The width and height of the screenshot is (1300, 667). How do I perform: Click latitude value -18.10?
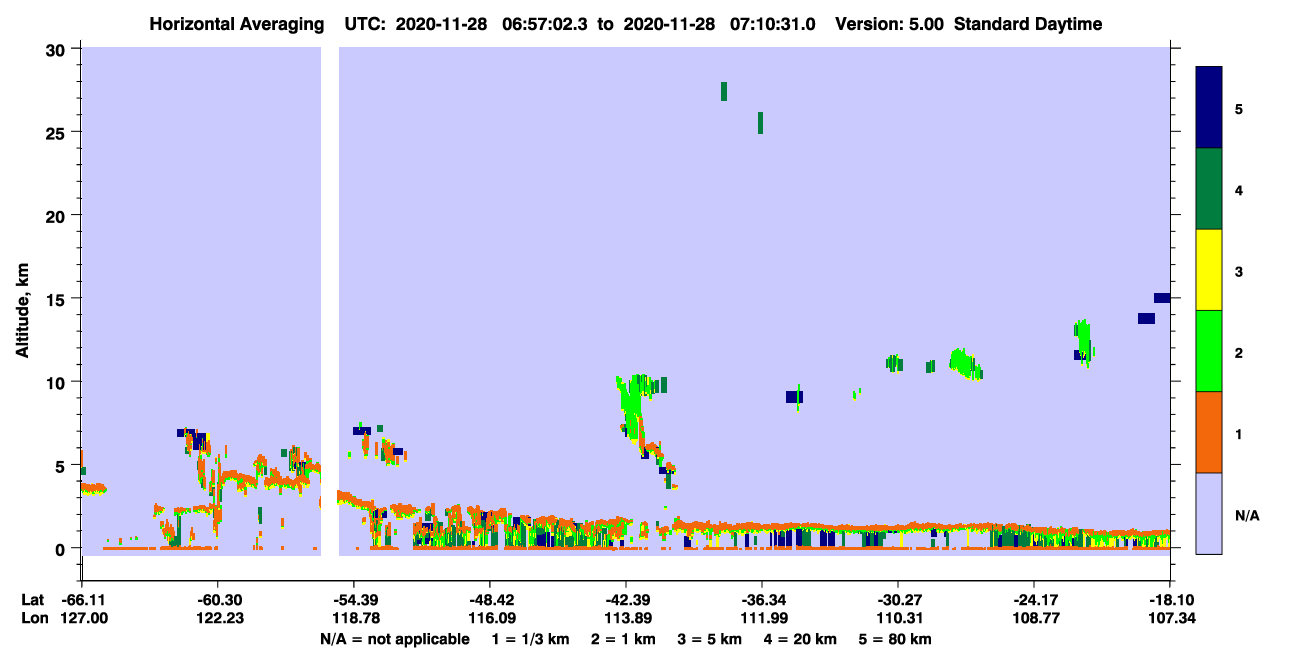(x=1170, y=599)
